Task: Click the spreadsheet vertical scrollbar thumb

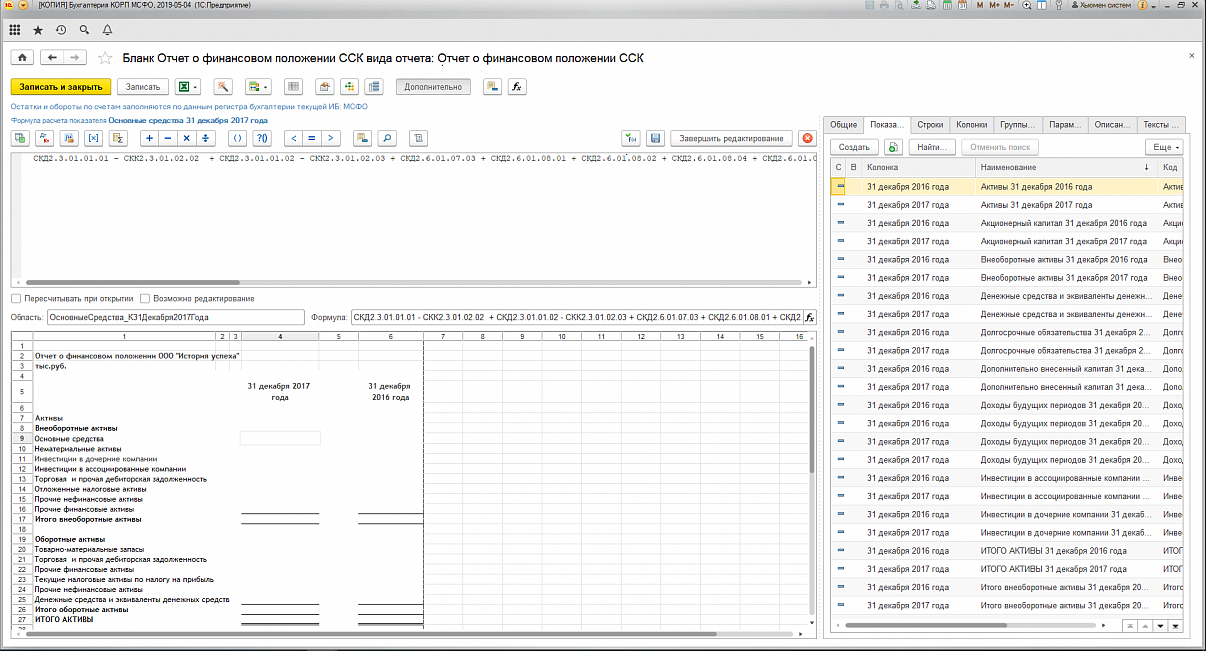Action: click(812, 410)
